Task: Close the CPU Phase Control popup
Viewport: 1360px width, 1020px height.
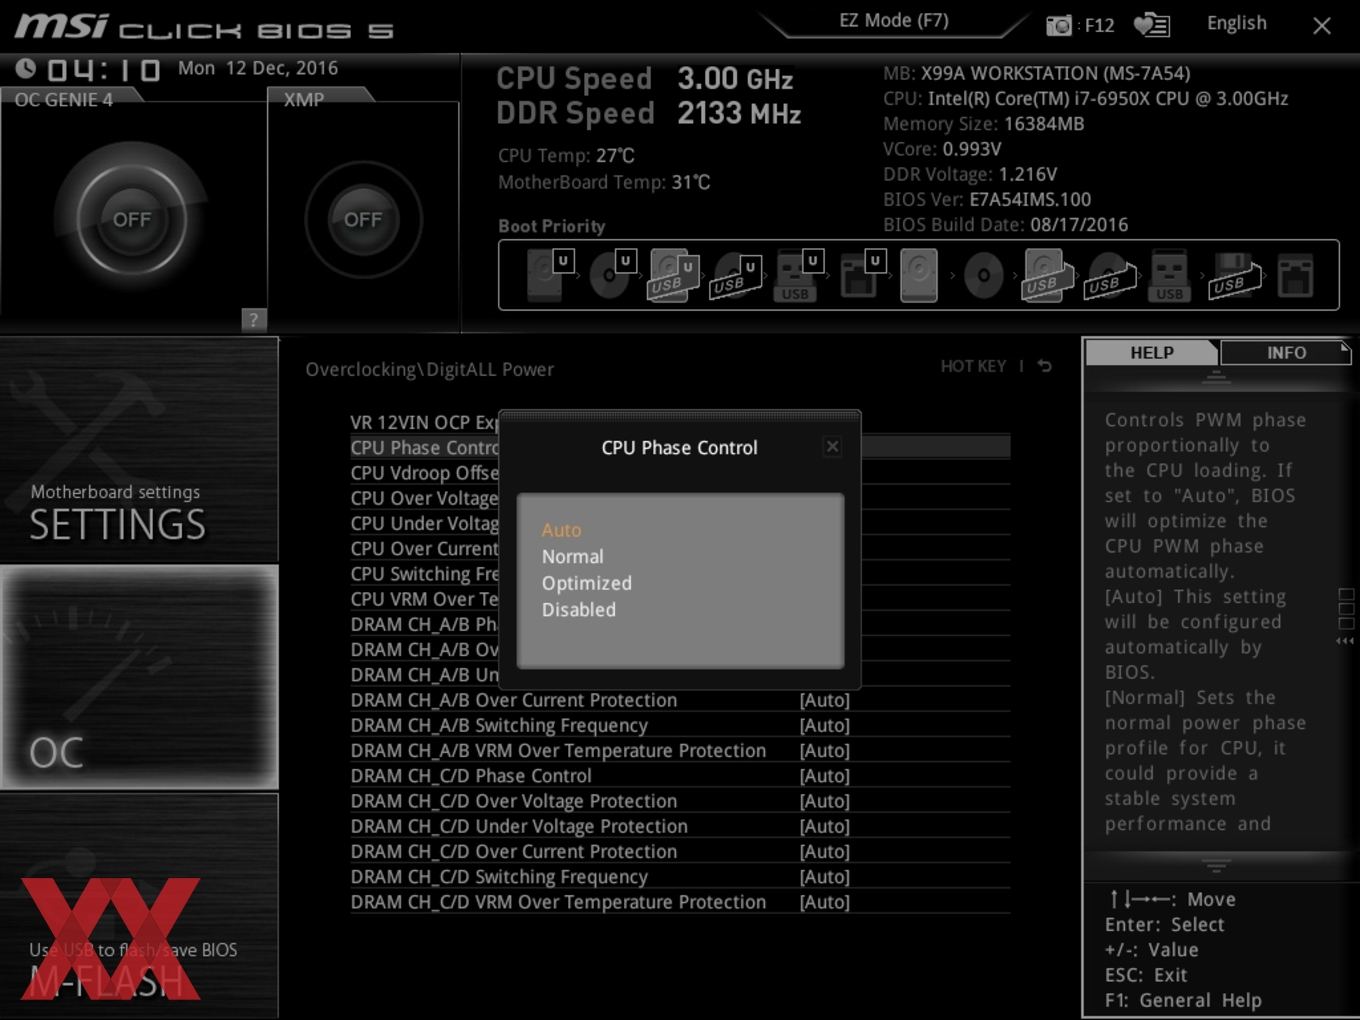Action: point(832,447)
